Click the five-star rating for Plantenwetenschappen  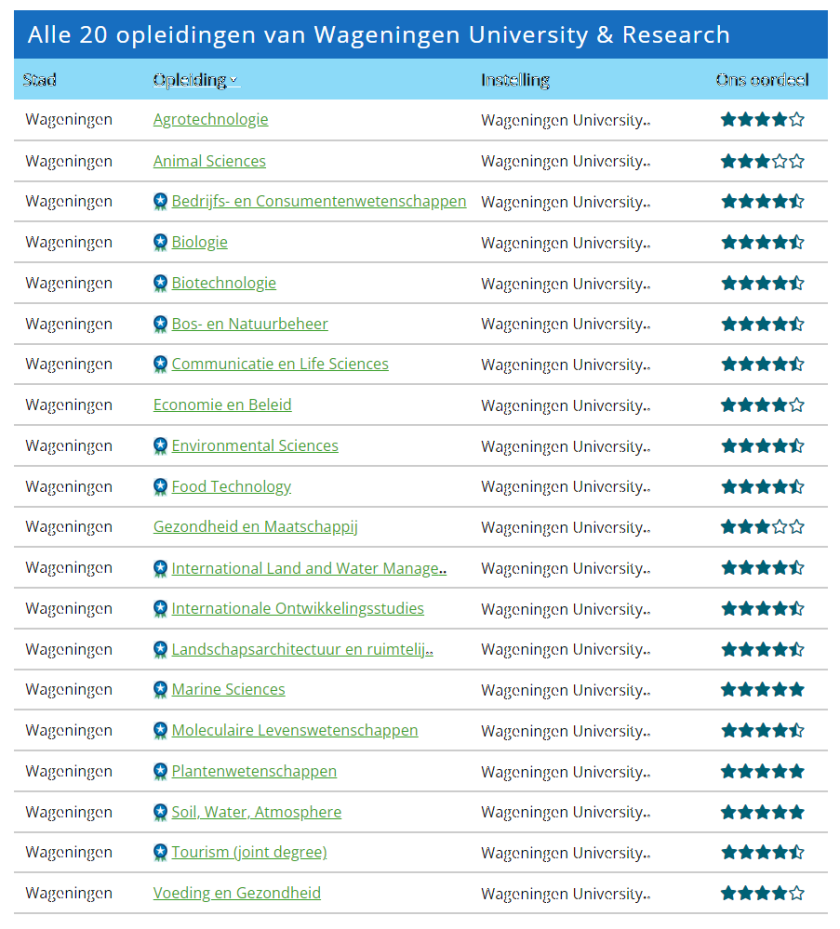click(x=762, y=771)
